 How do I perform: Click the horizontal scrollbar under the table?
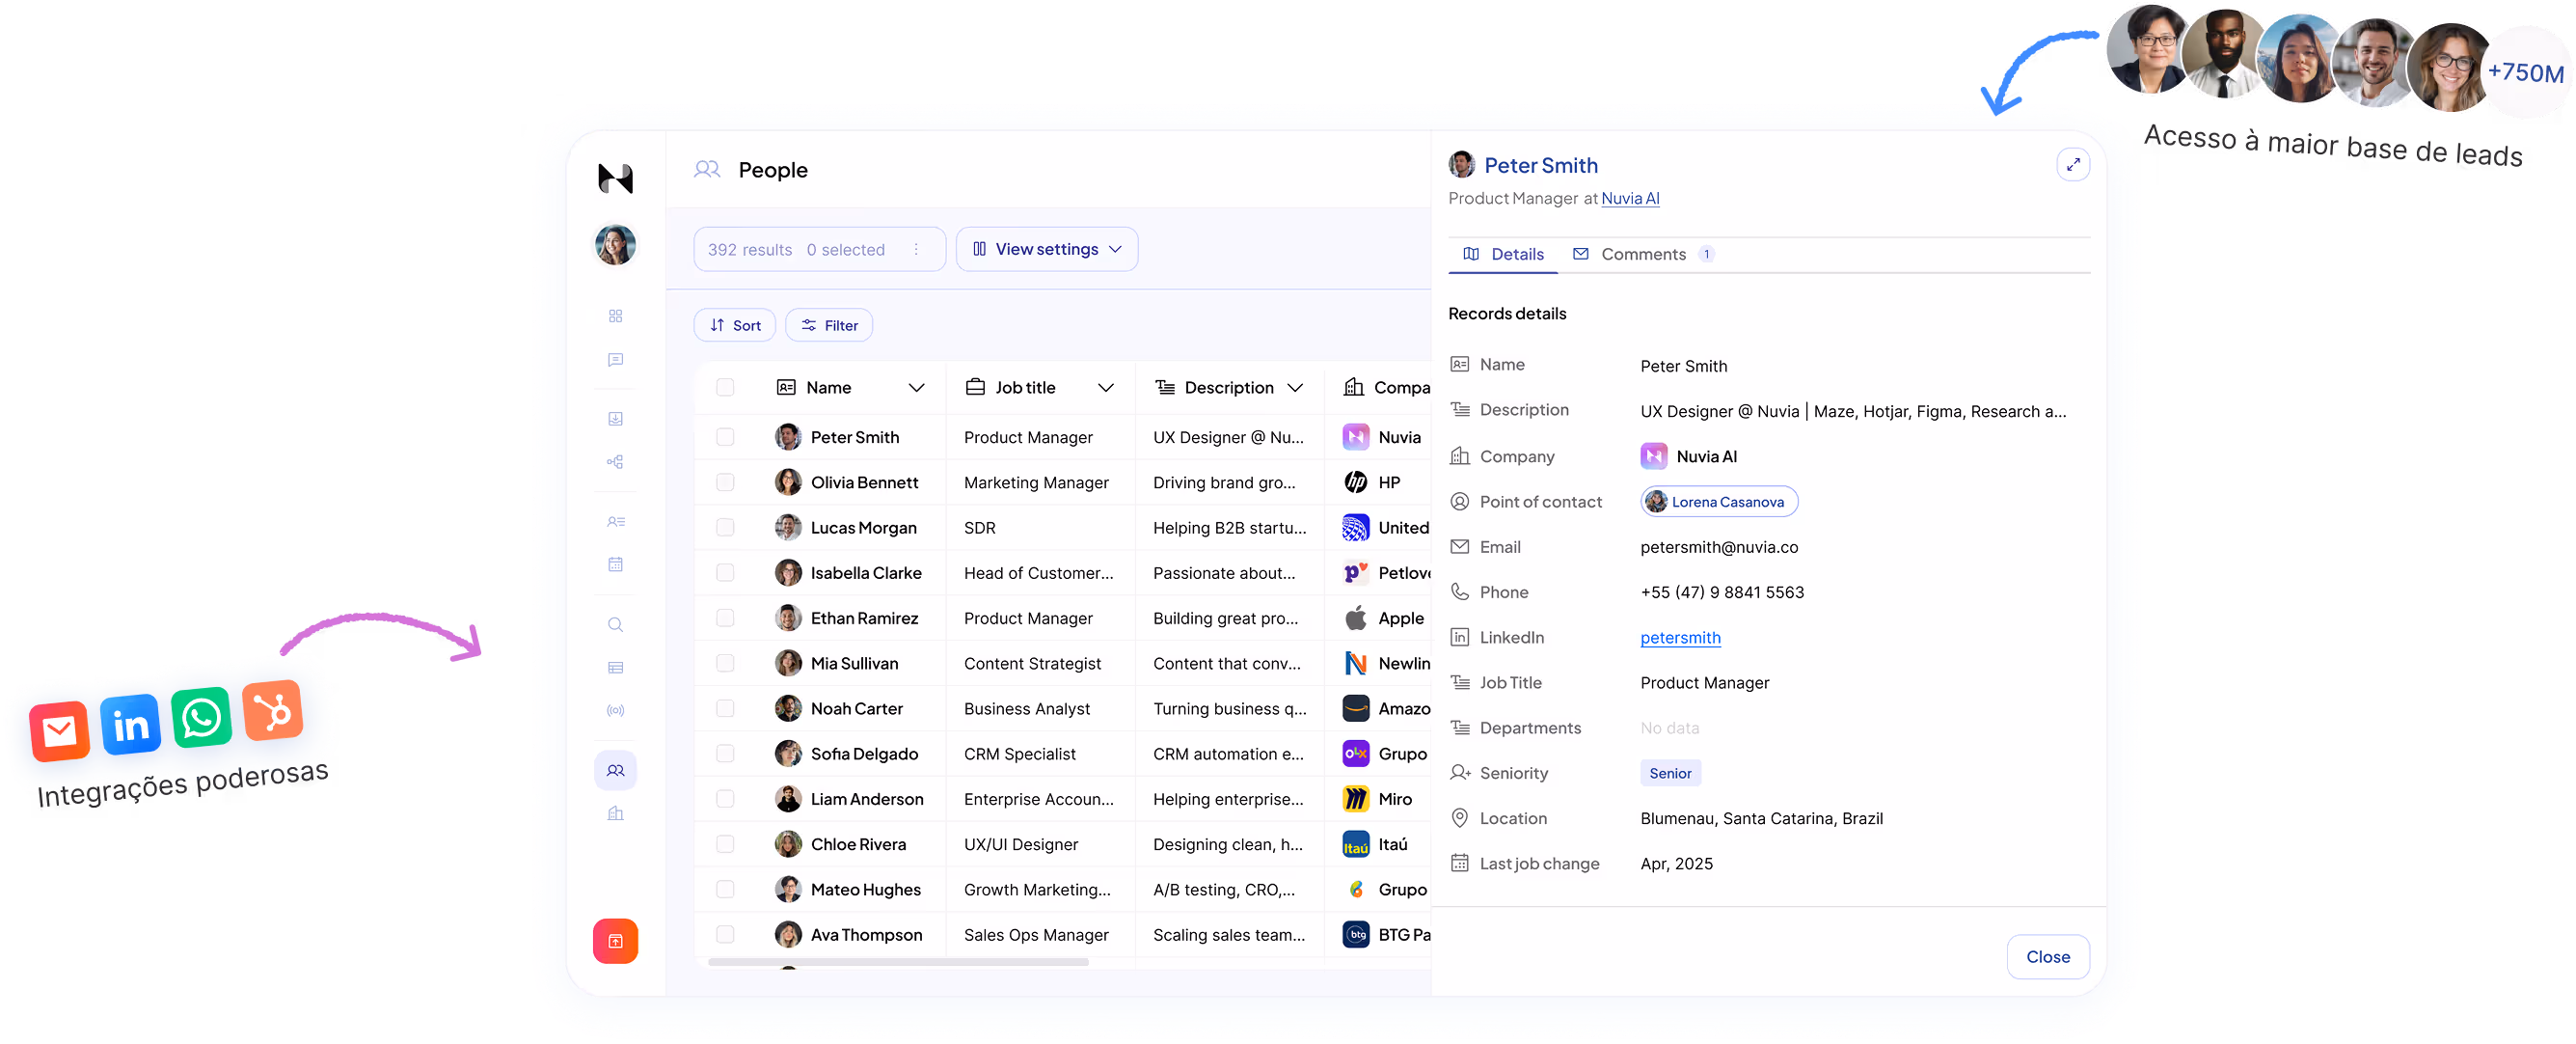pyautogui.click(x=897, y=962)
